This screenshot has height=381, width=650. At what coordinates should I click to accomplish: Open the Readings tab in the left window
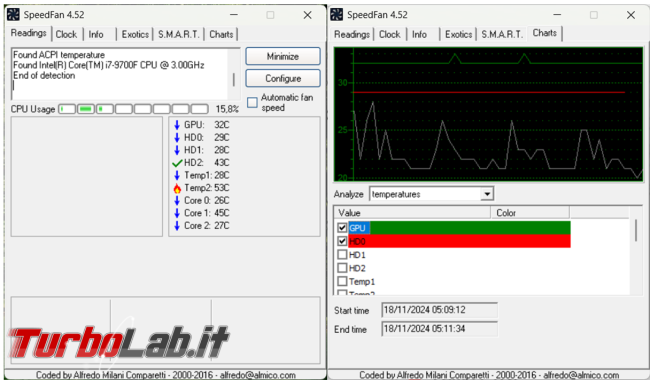point(29,33)
